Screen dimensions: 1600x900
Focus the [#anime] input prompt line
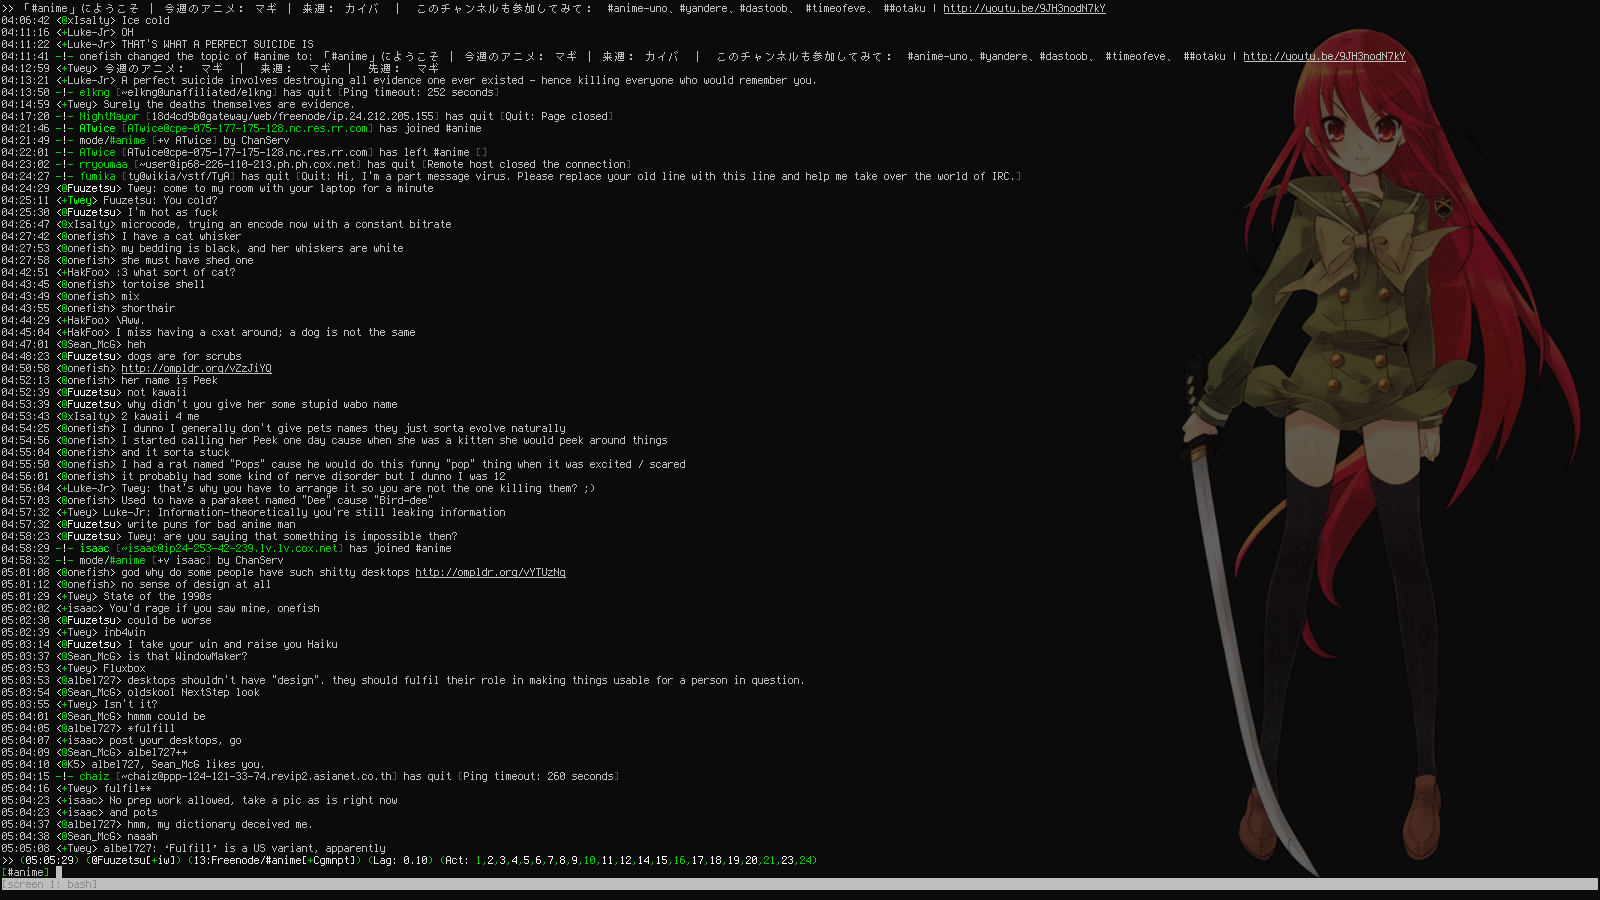[300, 872]
